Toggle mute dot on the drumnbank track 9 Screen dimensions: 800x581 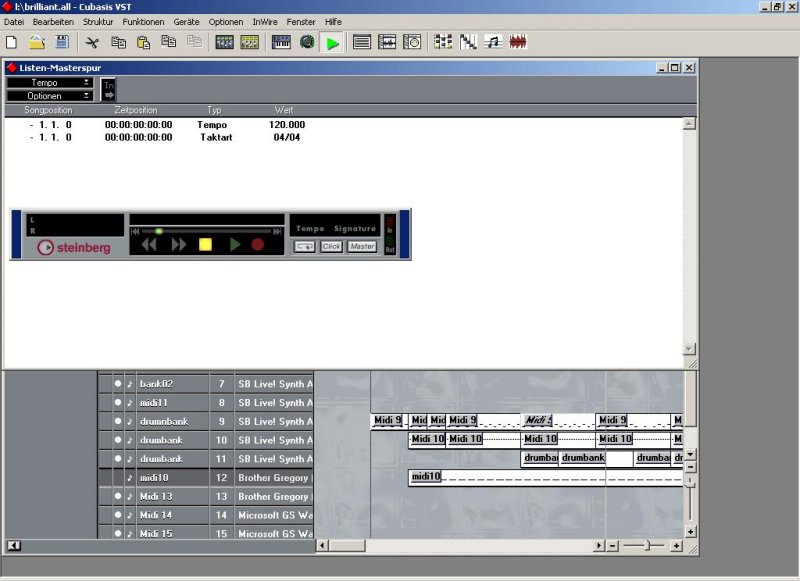pos(118,421)
